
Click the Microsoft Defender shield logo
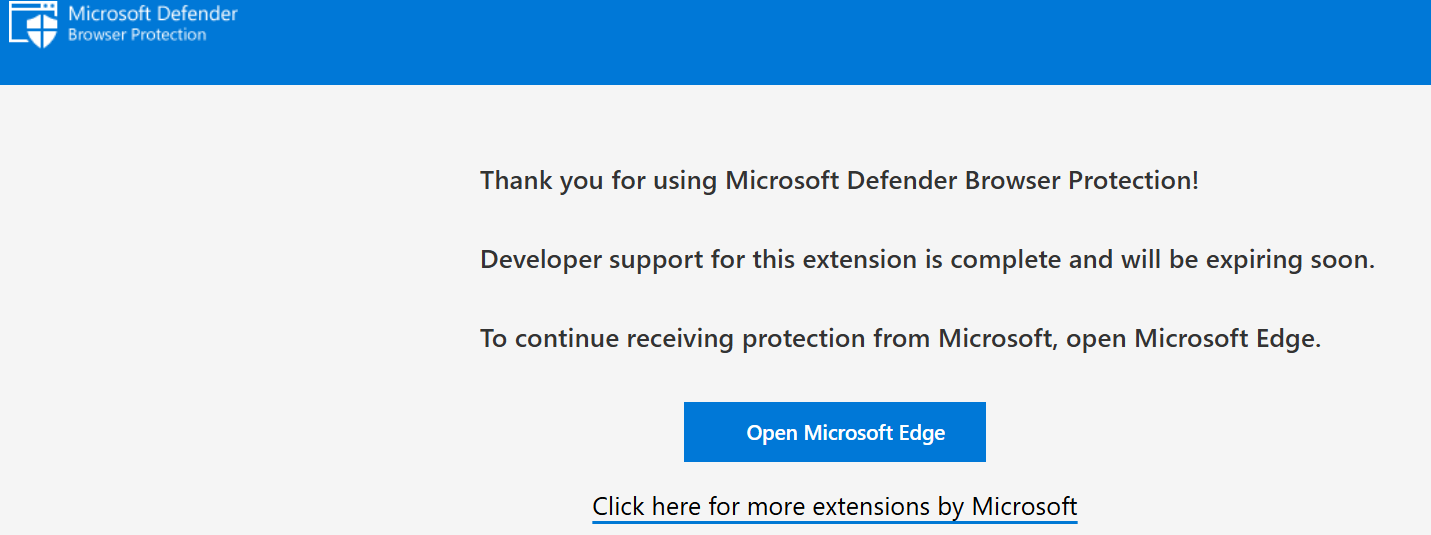40,30
